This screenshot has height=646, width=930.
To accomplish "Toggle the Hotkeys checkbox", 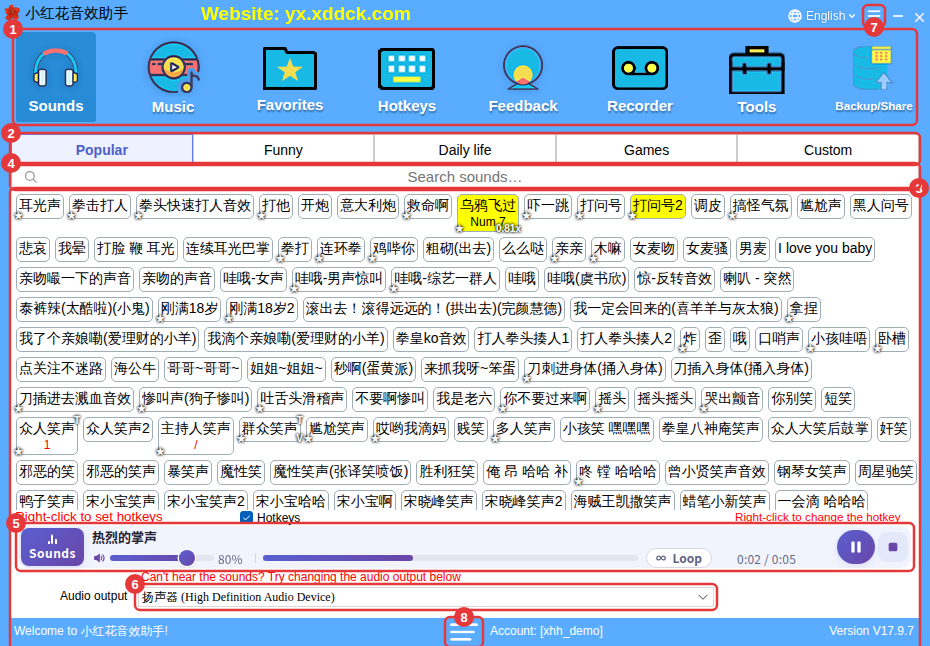I will tap(246, 517).
